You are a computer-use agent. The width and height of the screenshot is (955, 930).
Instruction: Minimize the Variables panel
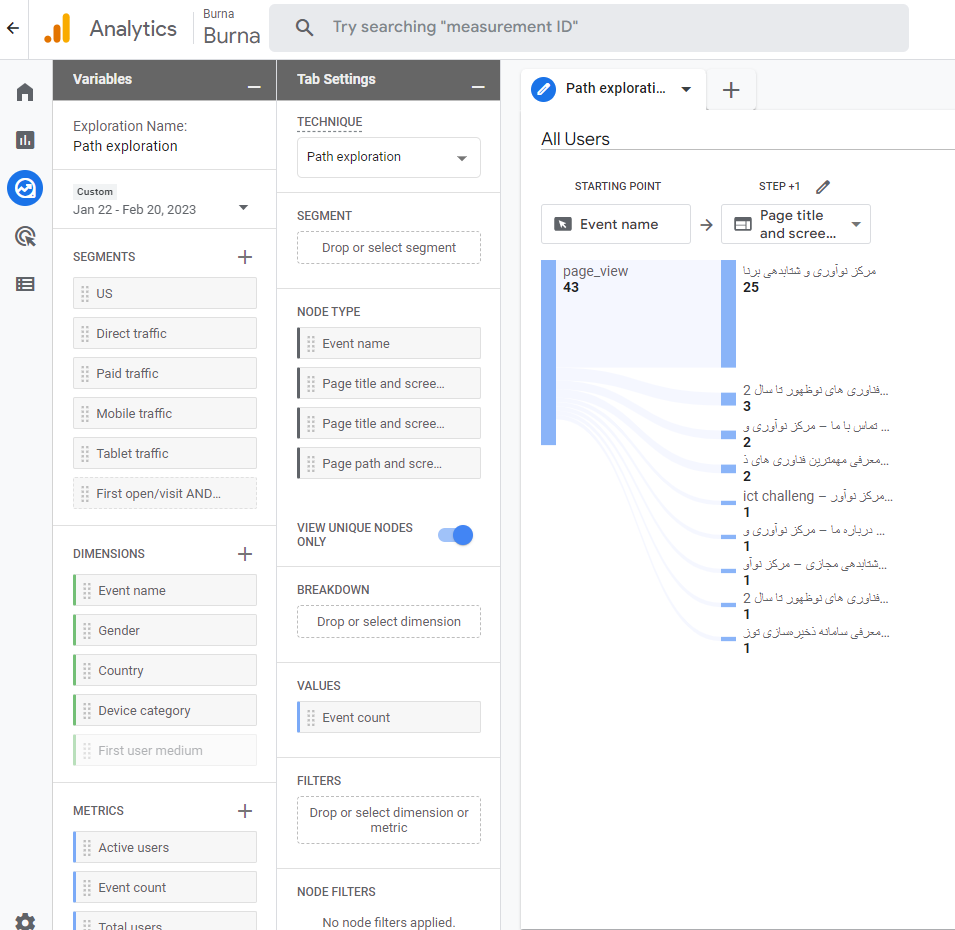255,87
